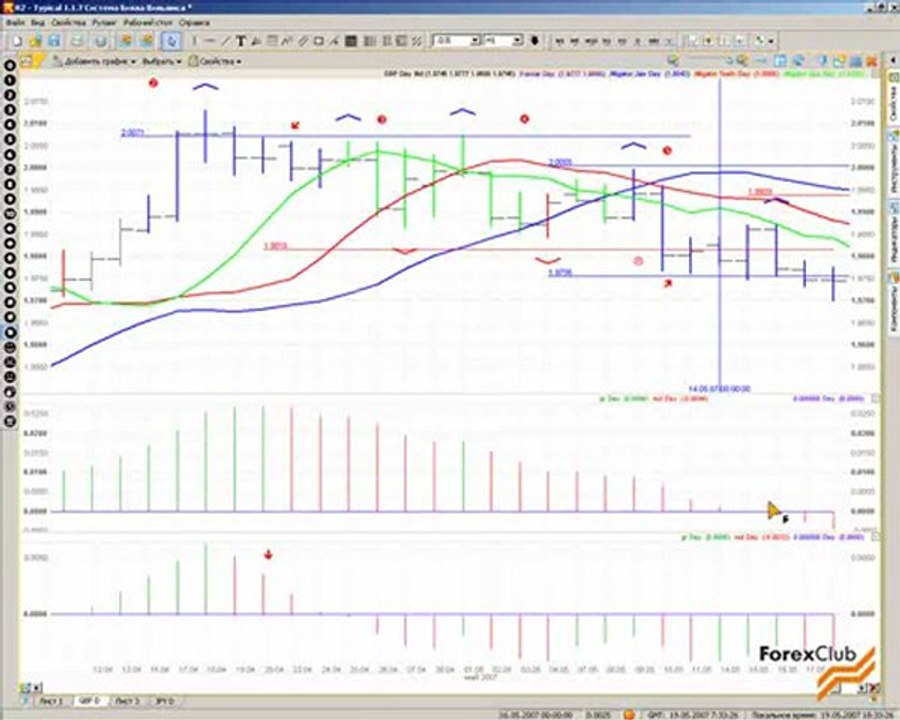Toggle the second indicator panel maximize box
Image resolution: width=900 pixels, height=720 pixels.
click(x=875, y=536)
